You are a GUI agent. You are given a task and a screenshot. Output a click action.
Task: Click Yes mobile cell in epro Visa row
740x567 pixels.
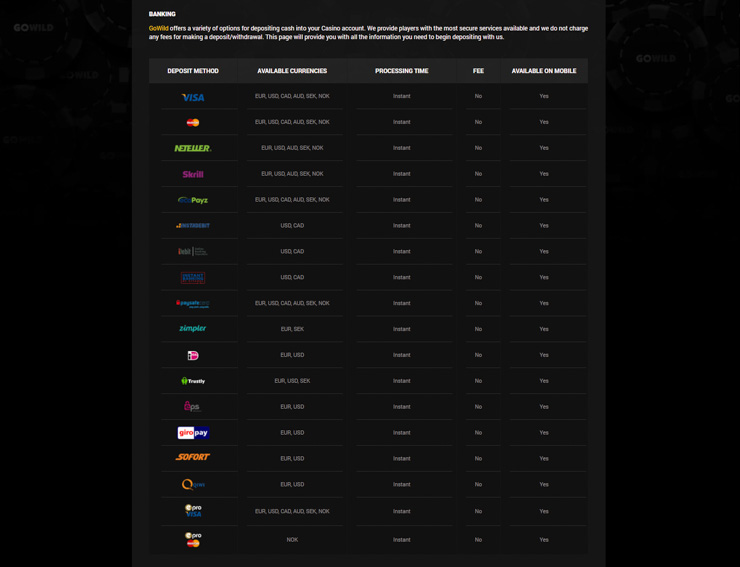[x=544, y=511]
